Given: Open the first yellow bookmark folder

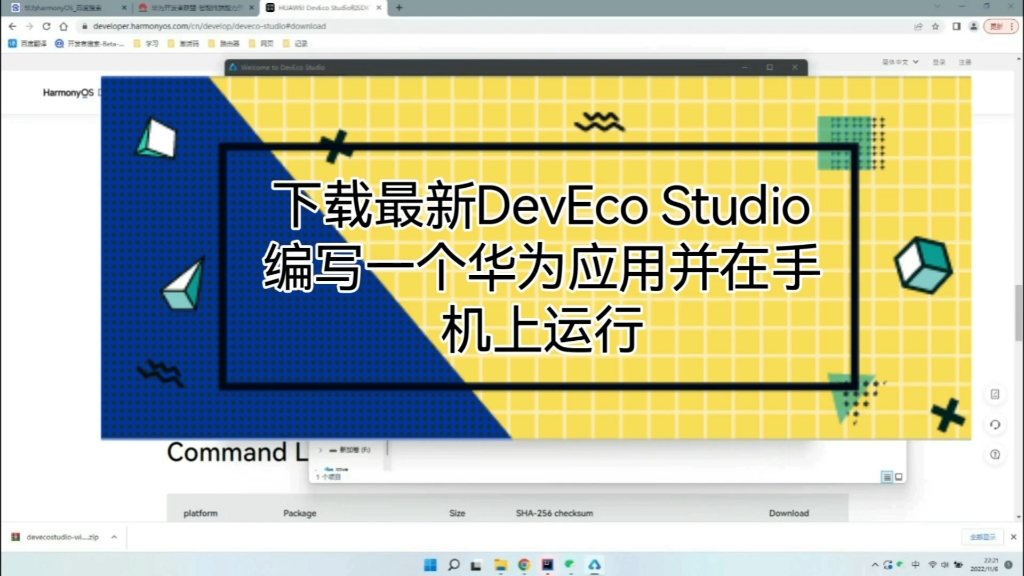Looking at the screenshot, I should pyautogui.click(x=146, y=43).
